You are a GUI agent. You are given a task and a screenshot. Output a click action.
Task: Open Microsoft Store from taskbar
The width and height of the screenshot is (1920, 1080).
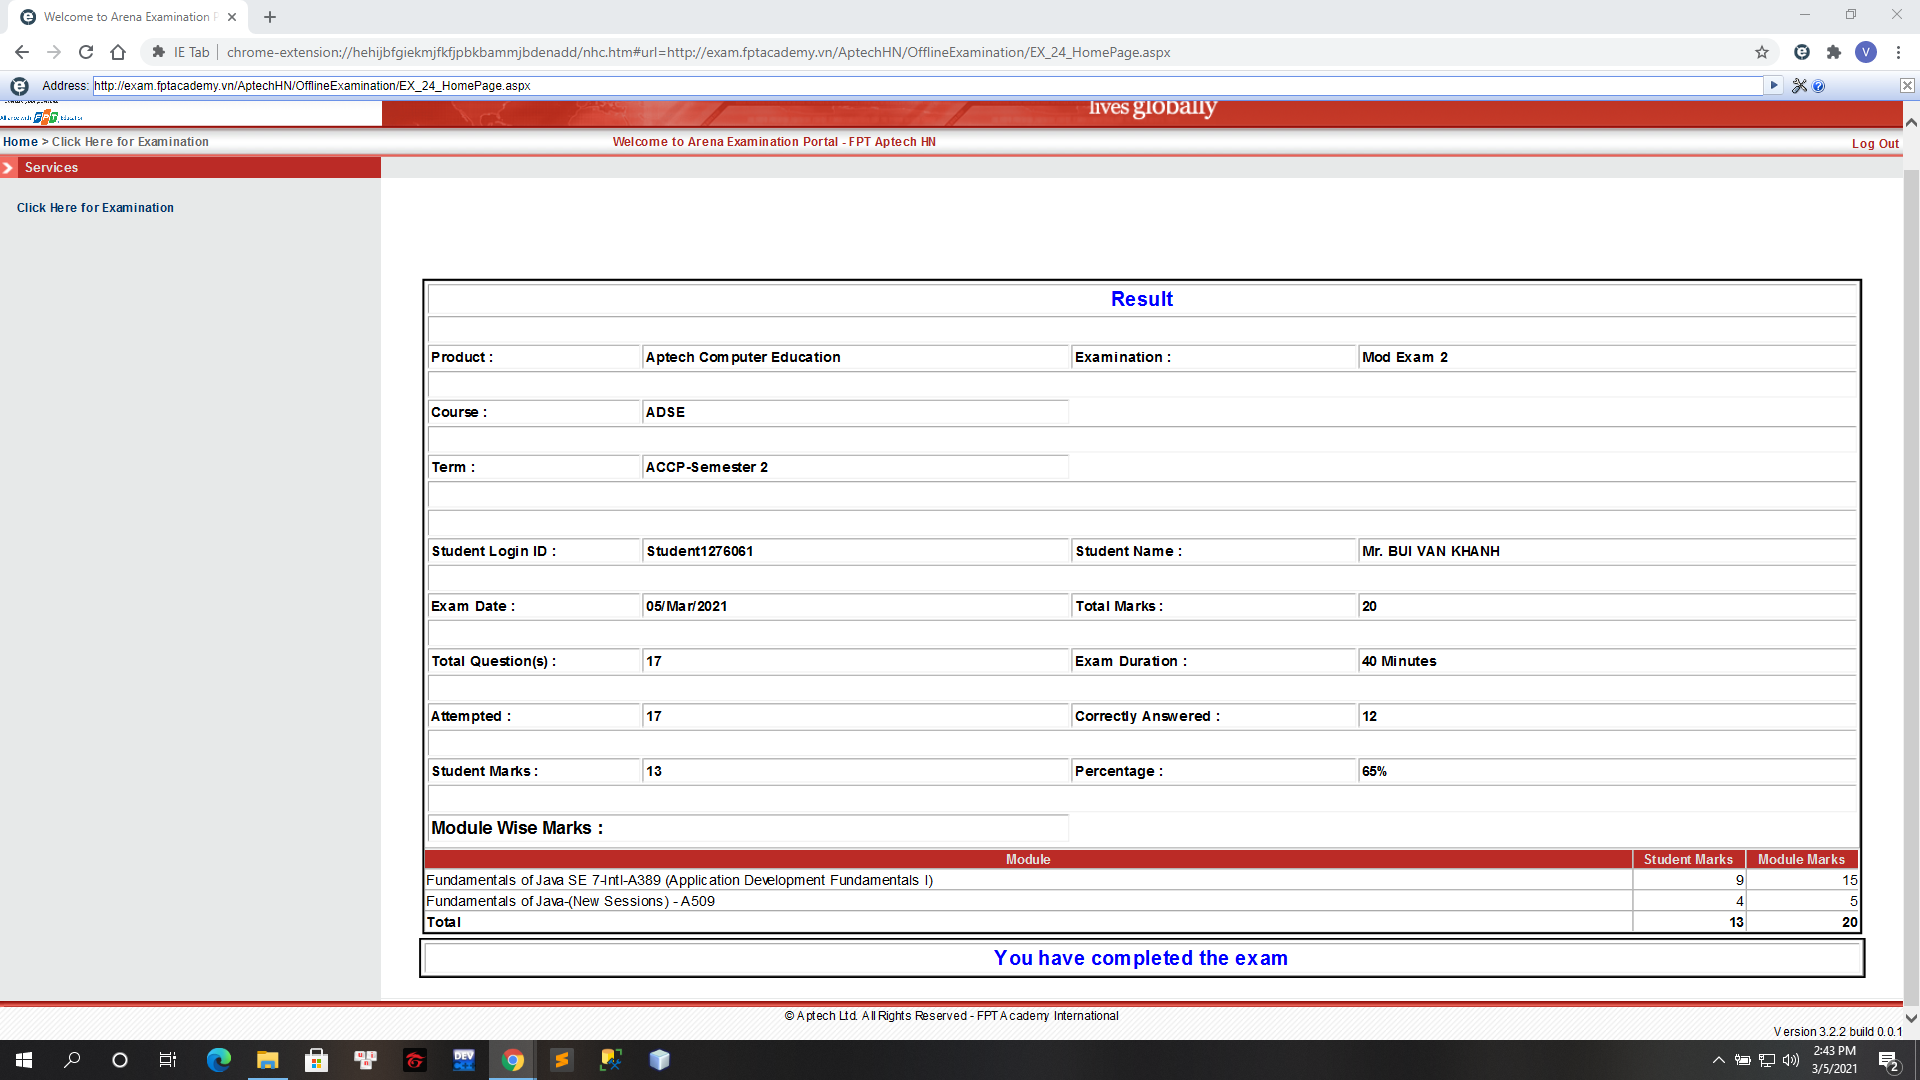pyautogui.click(x=316, y=1060)
